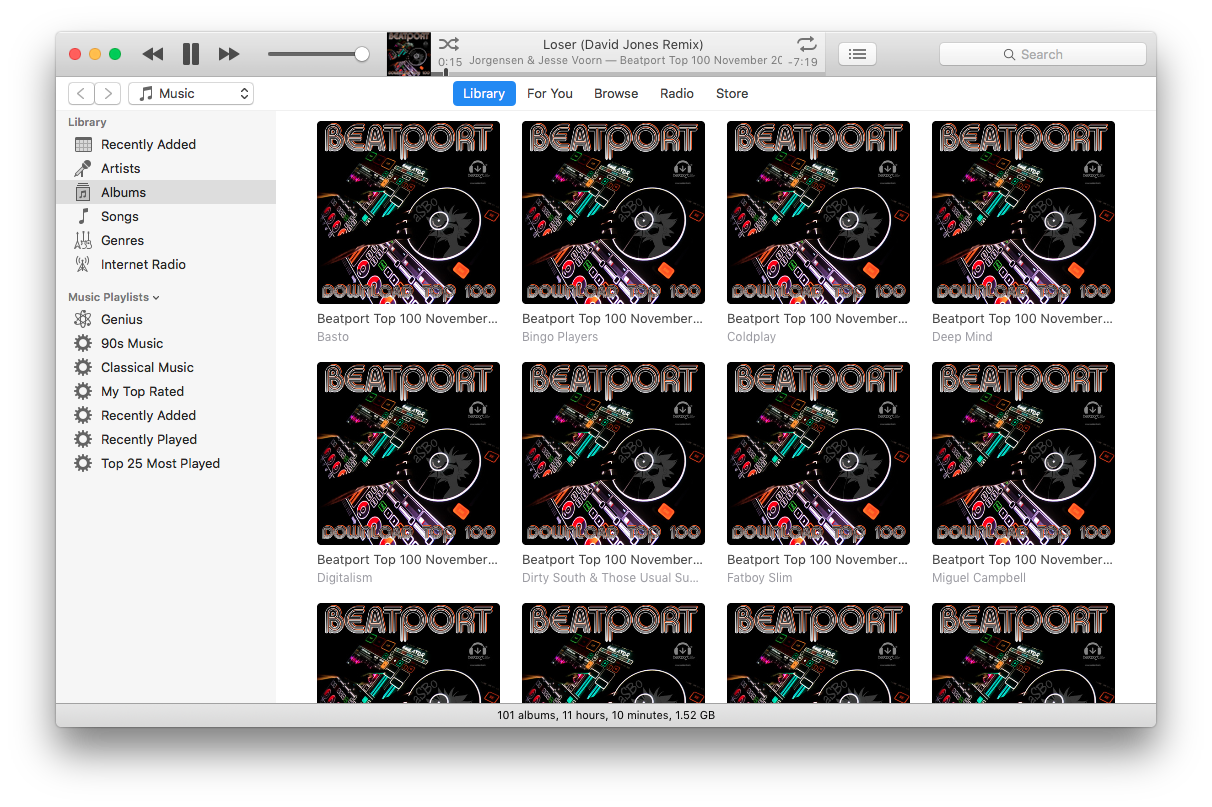This screenshot has width=1212, height=807.
Task: Toggle repeat mode
Action: click(806, 44)
